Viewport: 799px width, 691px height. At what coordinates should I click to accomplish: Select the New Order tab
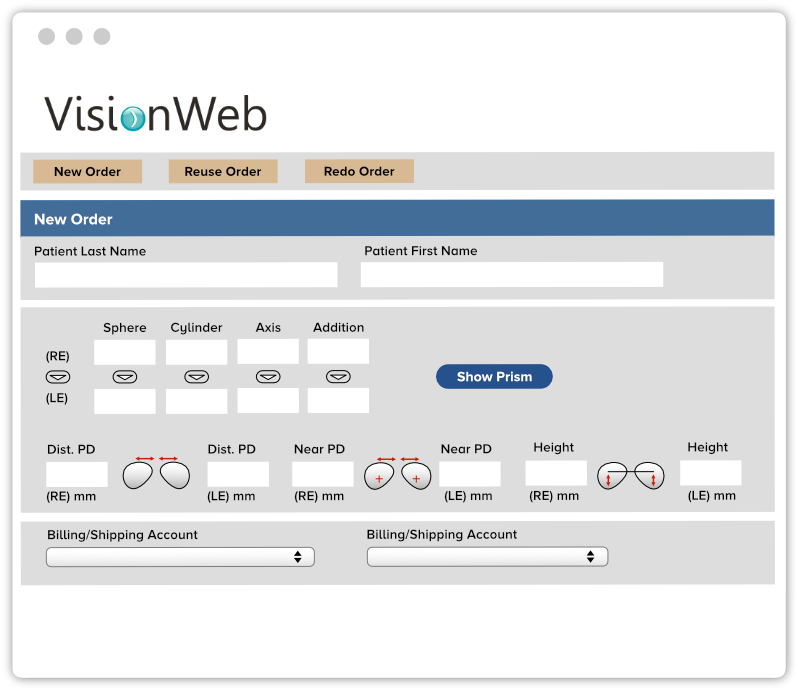tap(87, 171)
